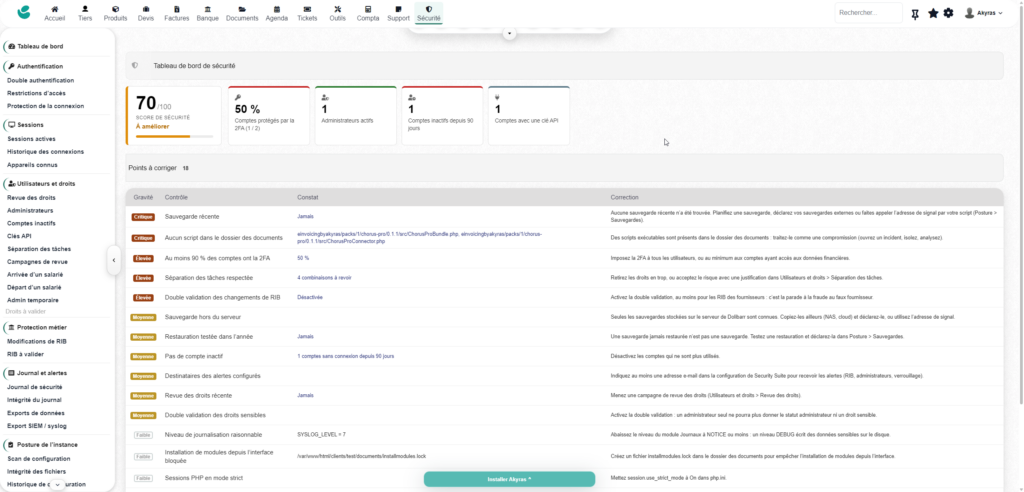
Task: Click the Administrateurs actifs card
Action: point(355,116)
